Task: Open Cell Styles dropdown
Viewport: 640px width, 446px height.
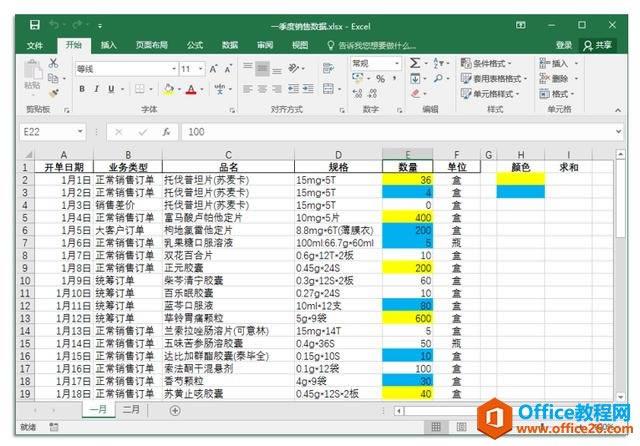Action: (x=490, y=94)
